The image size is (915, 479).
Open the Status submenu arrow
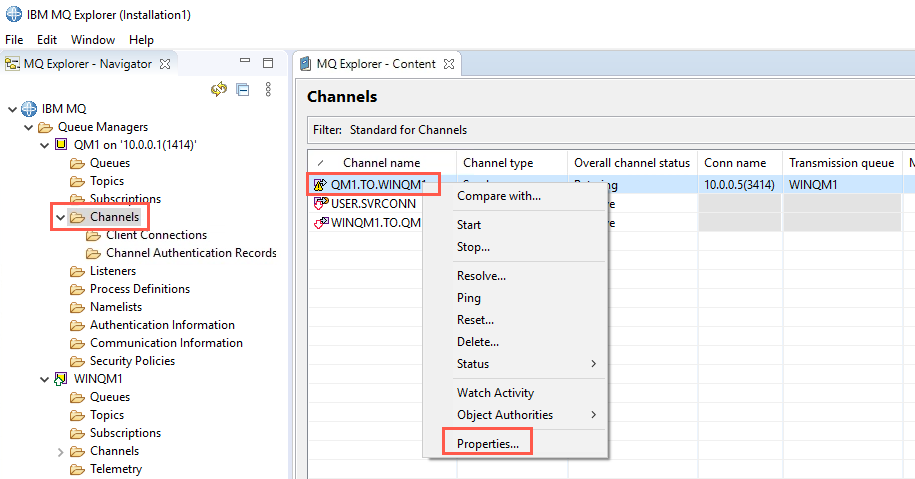[593, 364]
